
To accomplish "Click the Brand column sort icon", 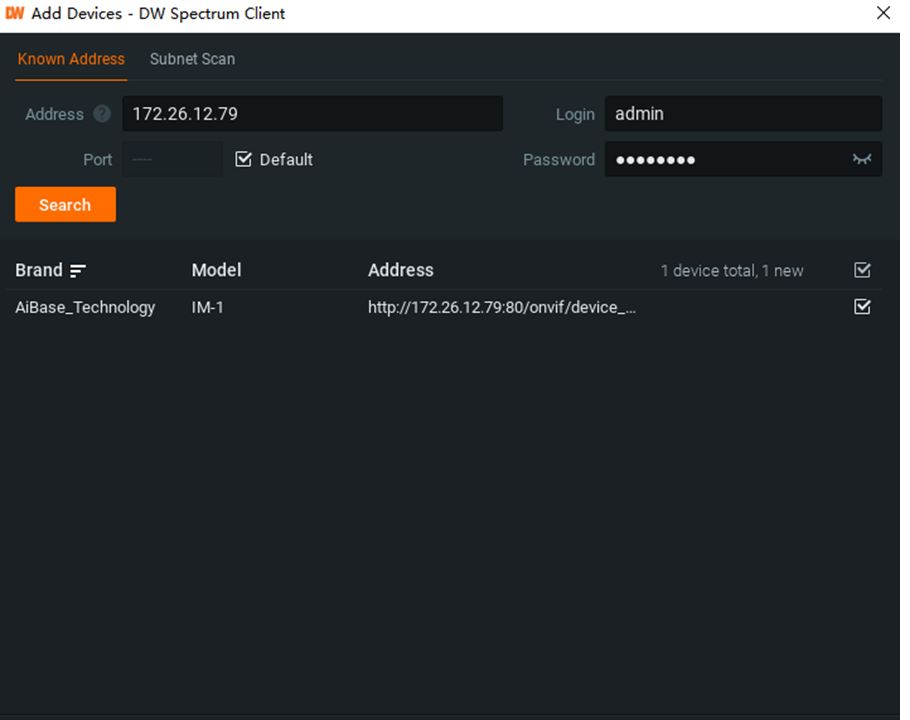I will click(78, 270).
